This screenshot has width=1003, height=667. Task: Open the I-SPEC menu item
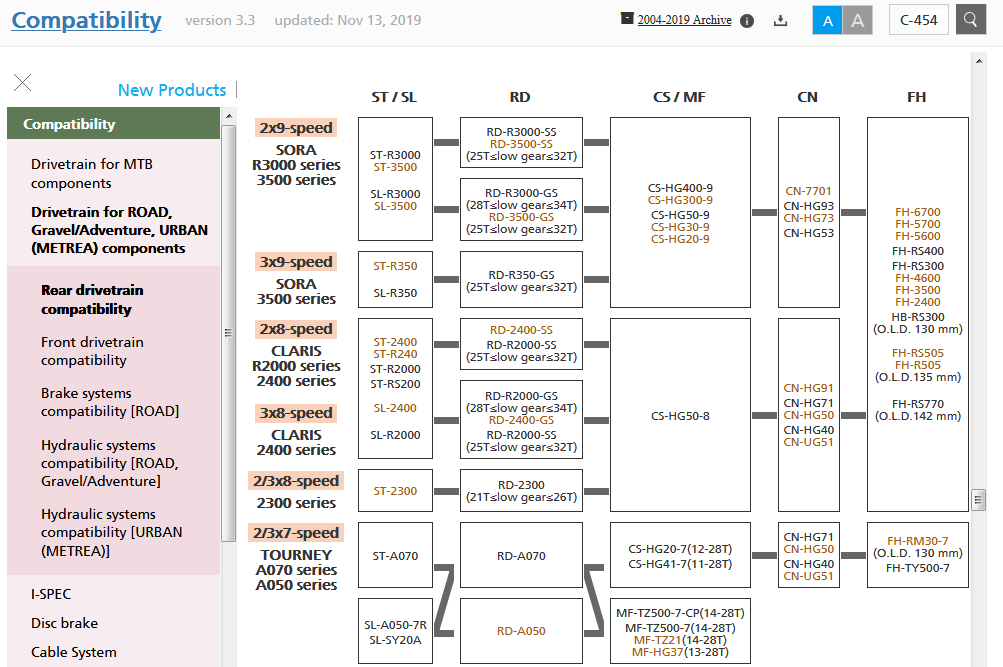tap(51, 594)
